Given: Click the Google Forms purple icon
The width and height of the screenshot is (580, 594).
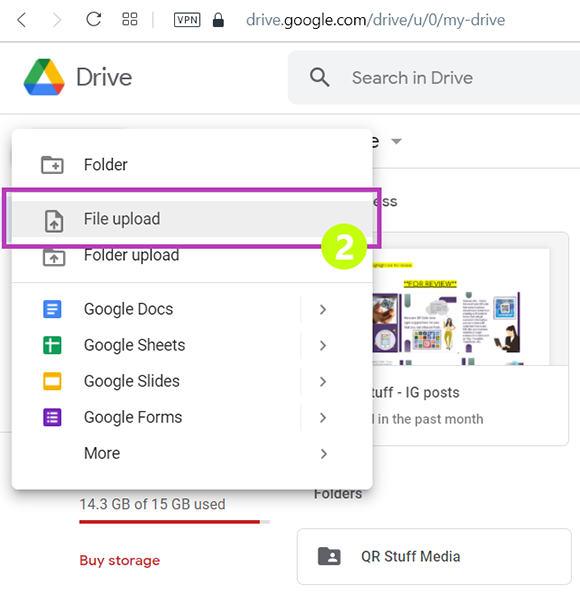Looking at the screenshot, I should coord(52,417).
